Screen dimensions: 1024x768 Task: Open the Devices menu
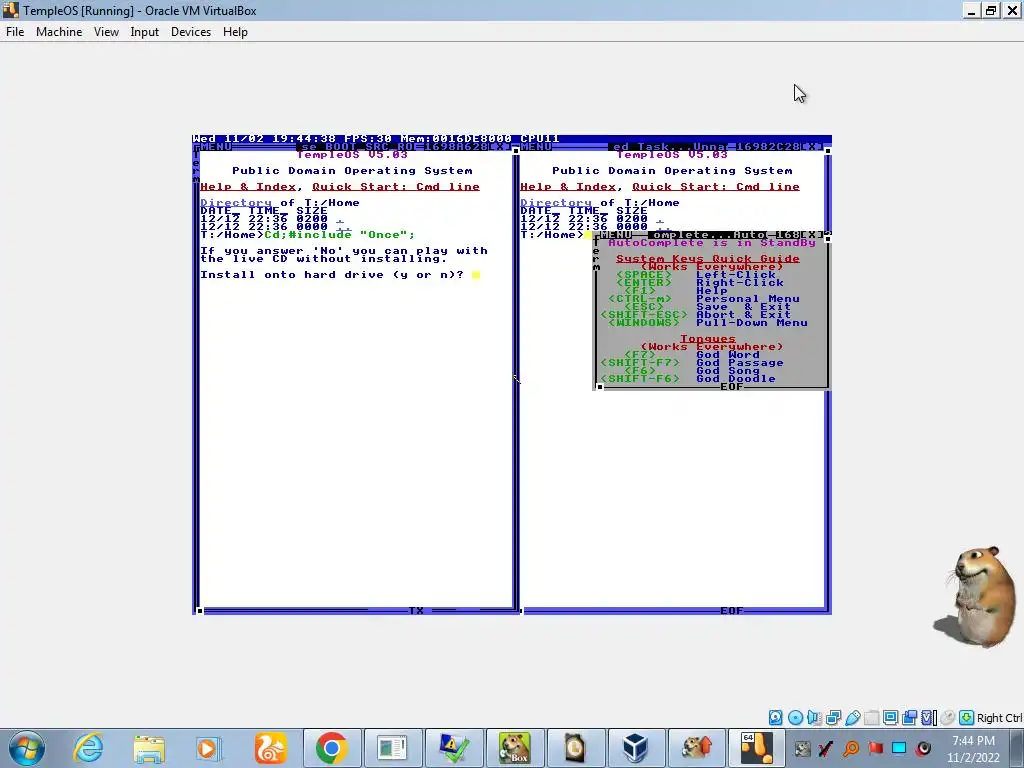(x=191, y=32)
